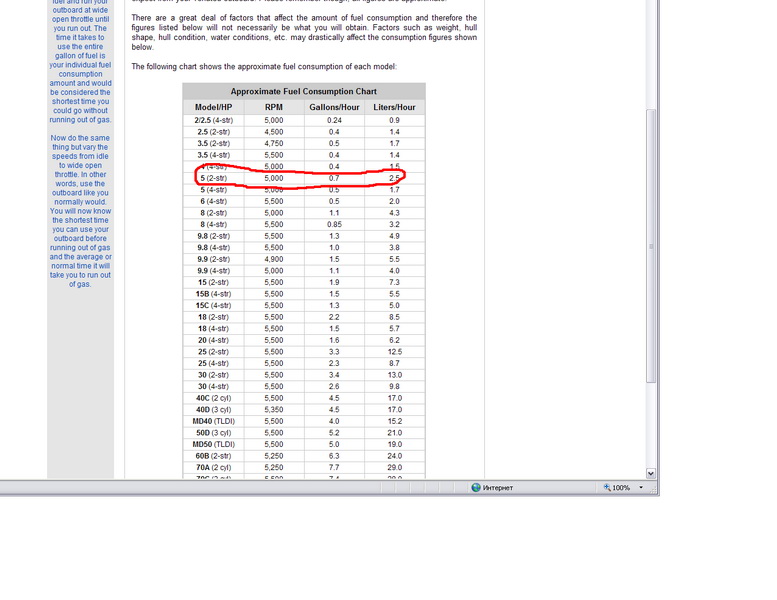Click the vertical scrollbar thumb

click(651, 245)
